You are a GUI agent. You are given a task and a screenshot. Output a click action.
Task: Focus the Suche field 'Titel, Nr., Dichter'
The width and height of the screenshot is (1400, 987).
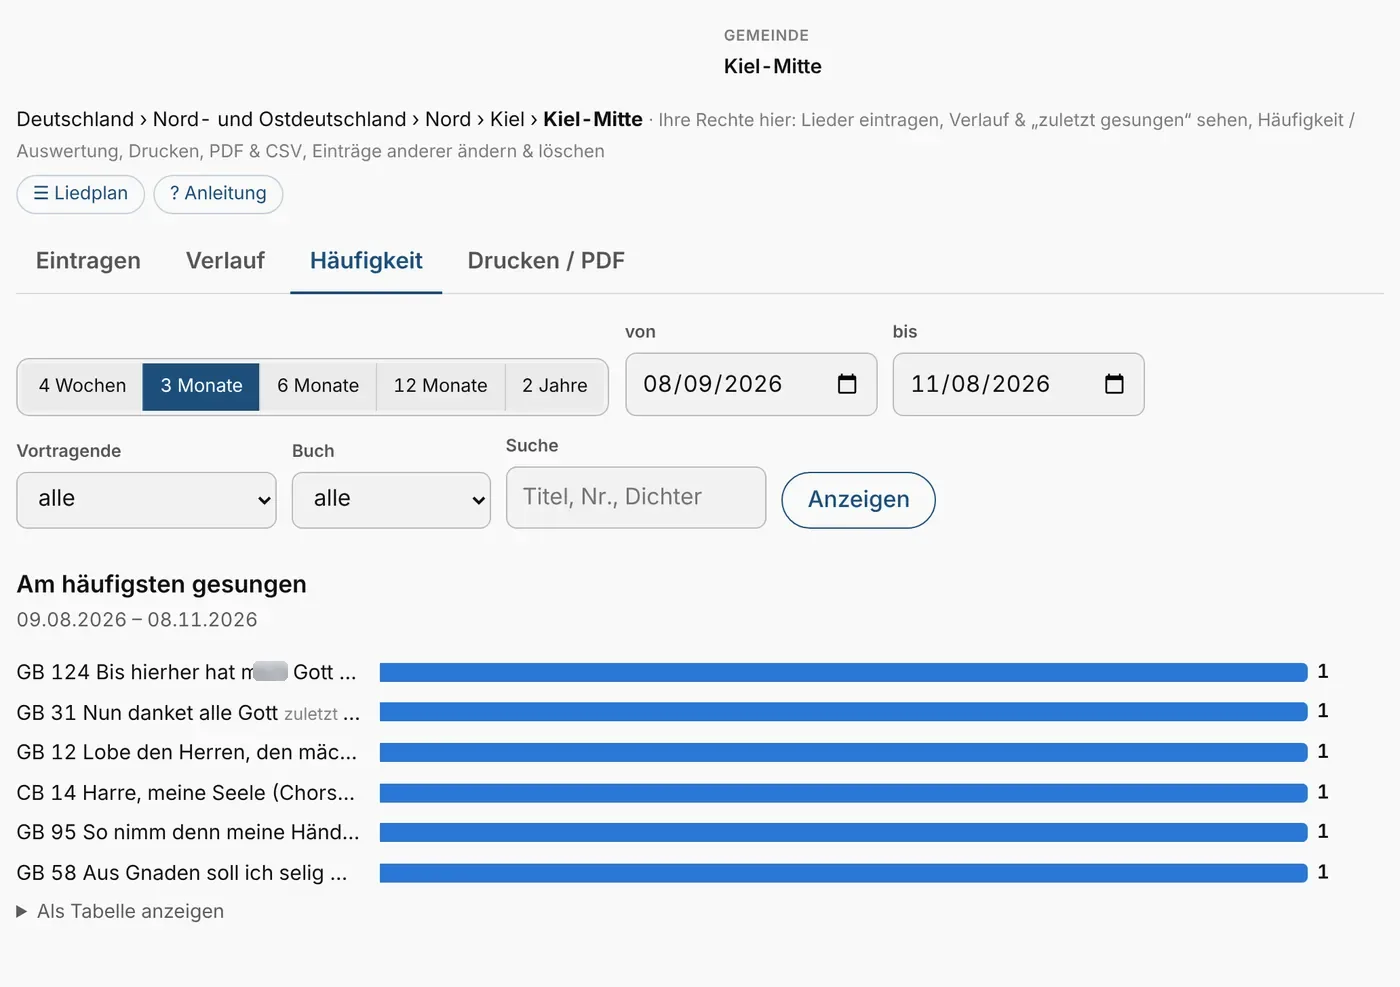coord(636,497)
